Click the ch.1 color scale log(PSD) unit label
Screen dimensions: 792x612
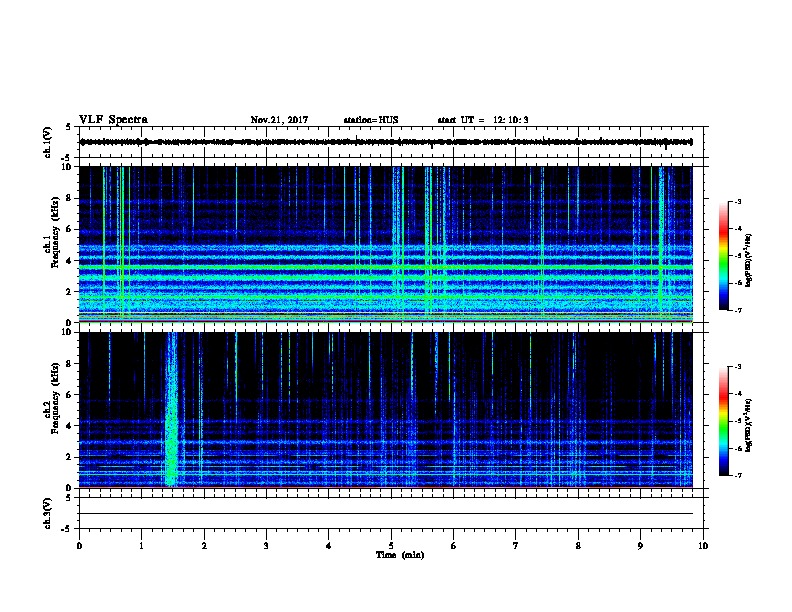(749, 261)
